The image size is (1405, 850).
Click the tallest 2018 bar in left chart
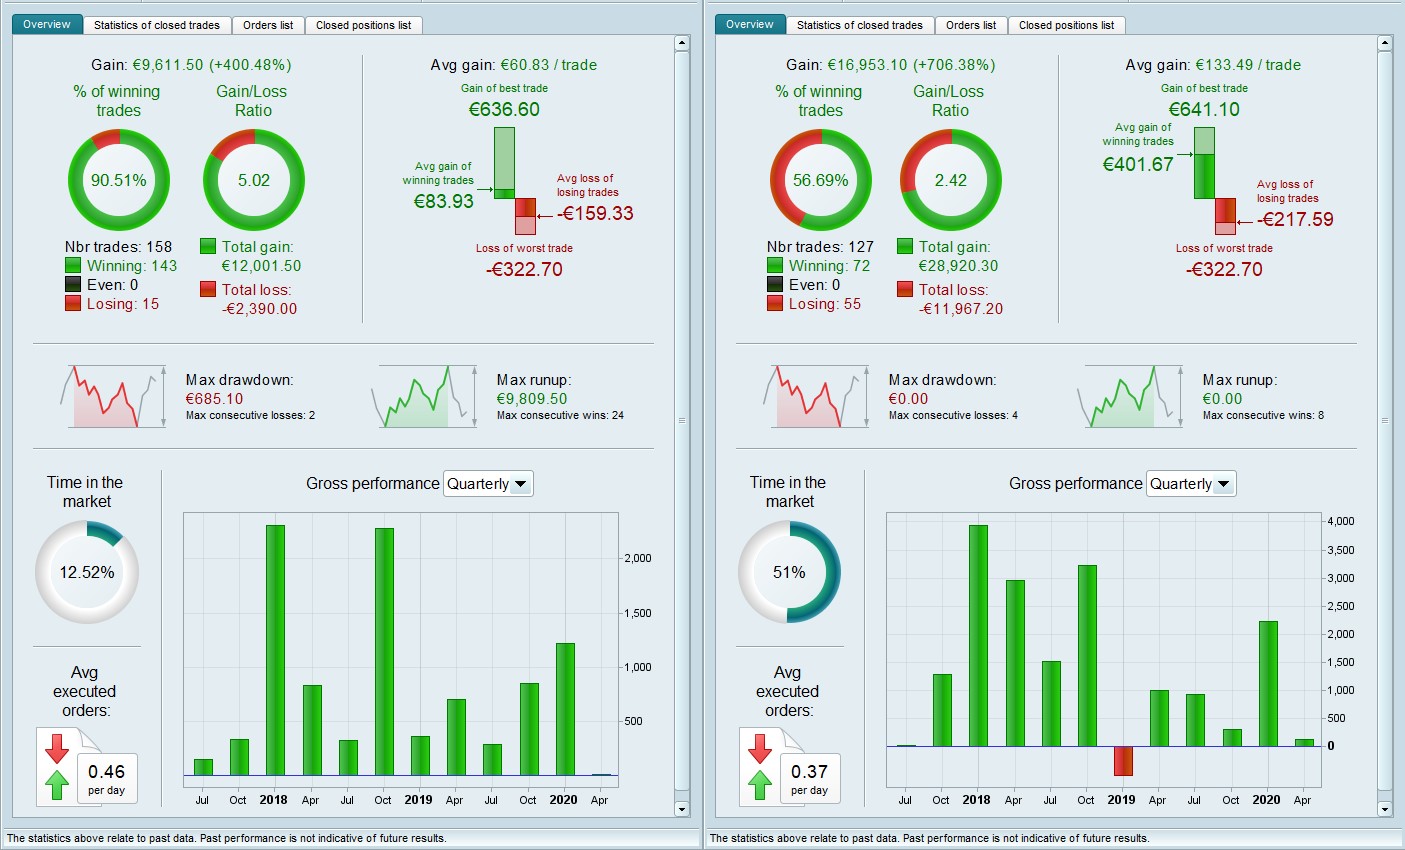tap(275, 650)
